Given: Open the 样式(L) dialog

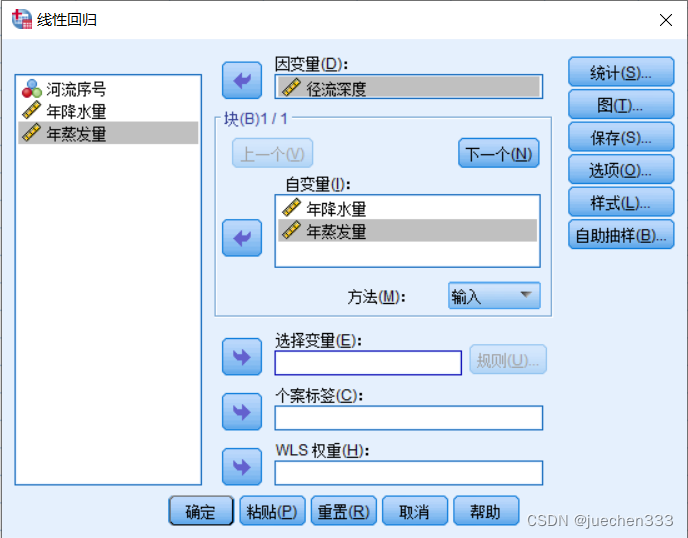Looking at the screenshot, I should click(x=621, y=202).
